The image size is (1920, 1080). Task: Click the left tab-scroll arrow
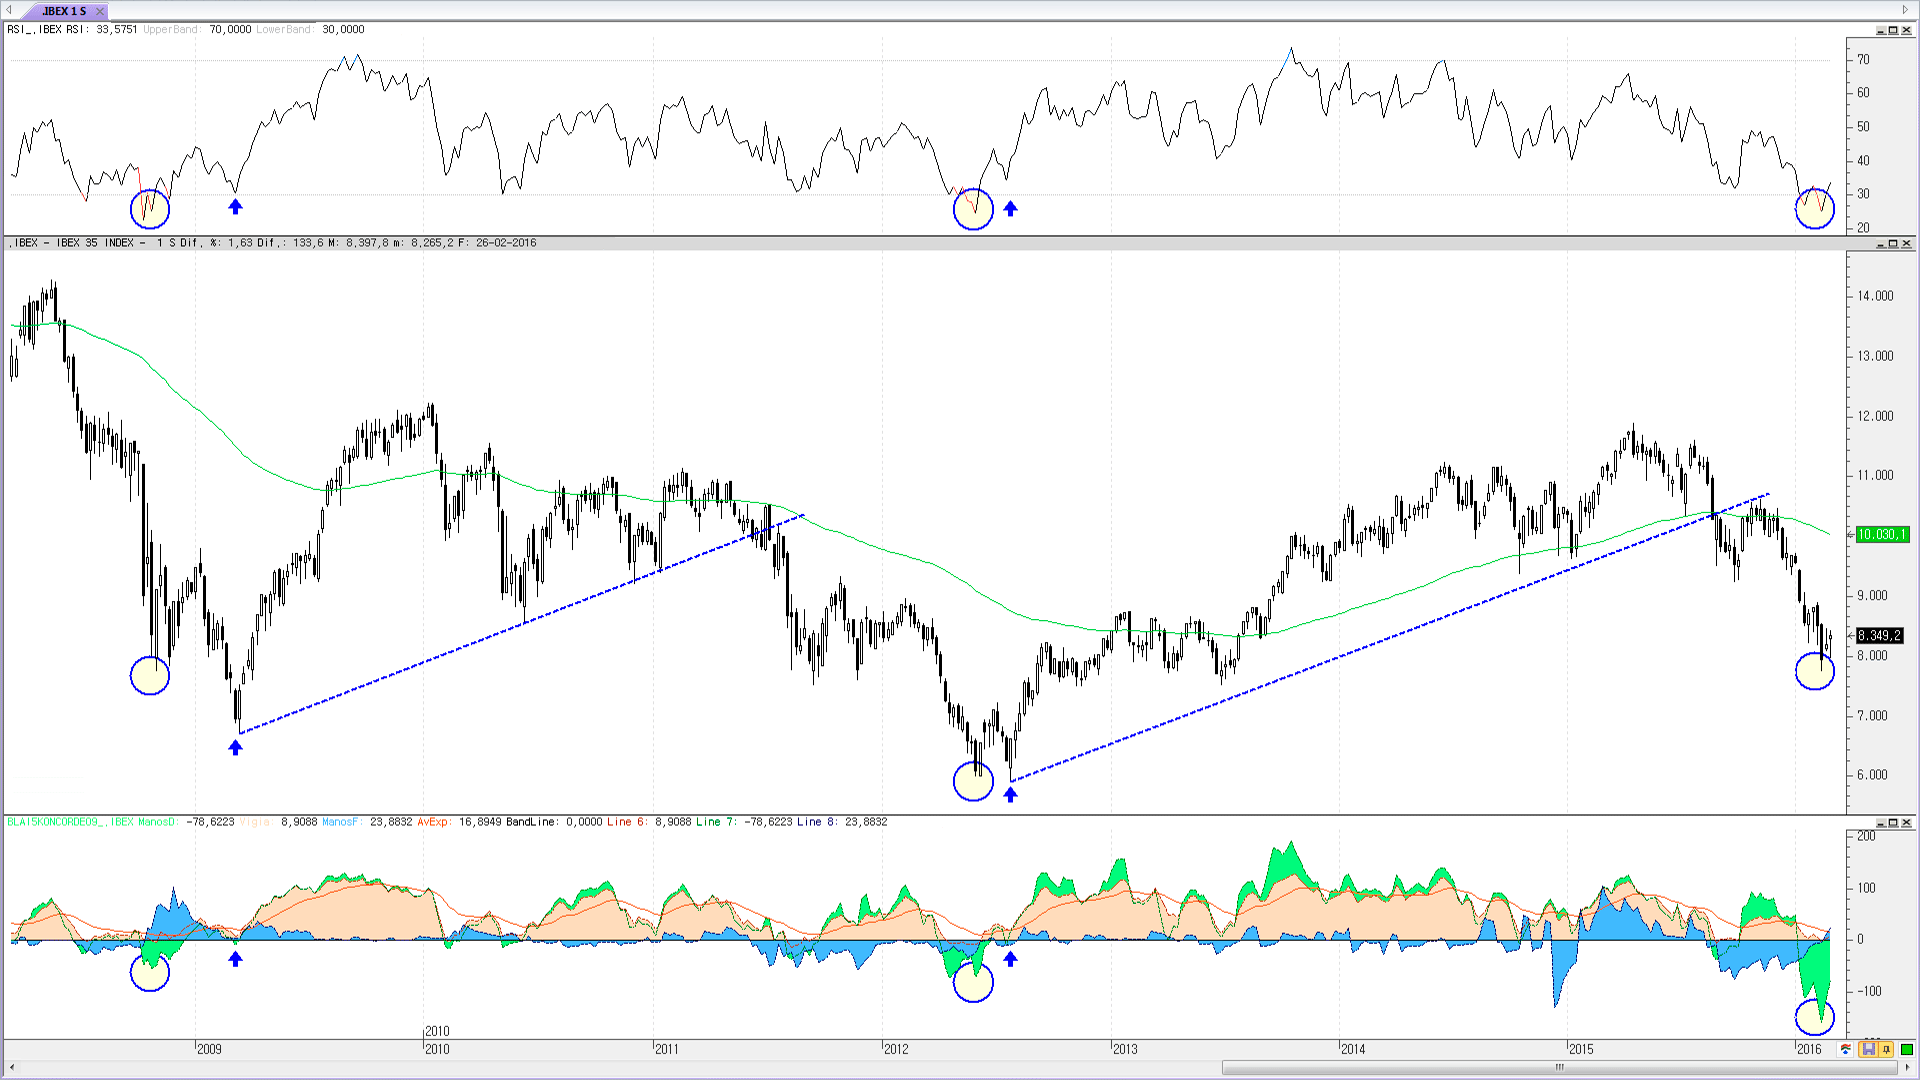click(9, 10)
